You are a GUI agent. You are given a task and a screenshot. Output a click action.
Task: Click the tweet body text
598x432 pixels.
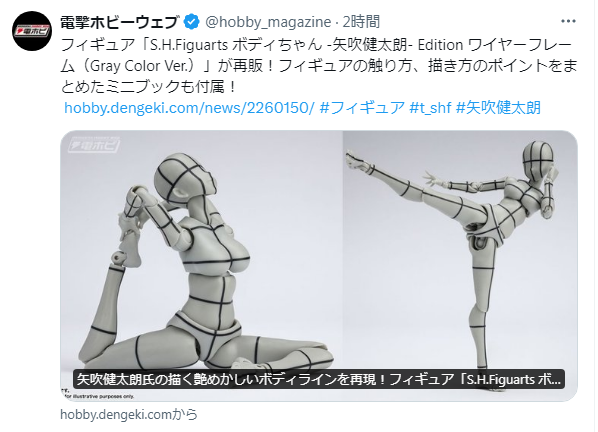318,66
